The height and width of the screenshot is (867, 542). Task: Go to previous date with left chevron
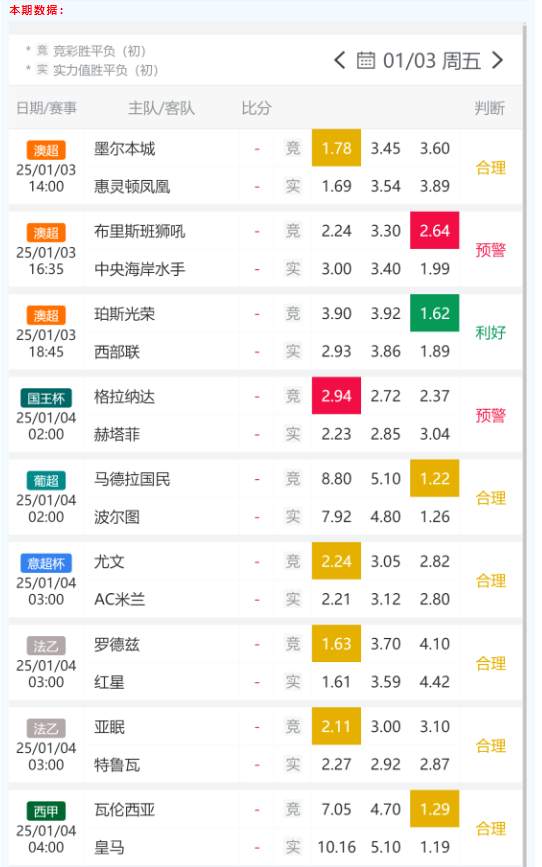[x=340, y=60]
